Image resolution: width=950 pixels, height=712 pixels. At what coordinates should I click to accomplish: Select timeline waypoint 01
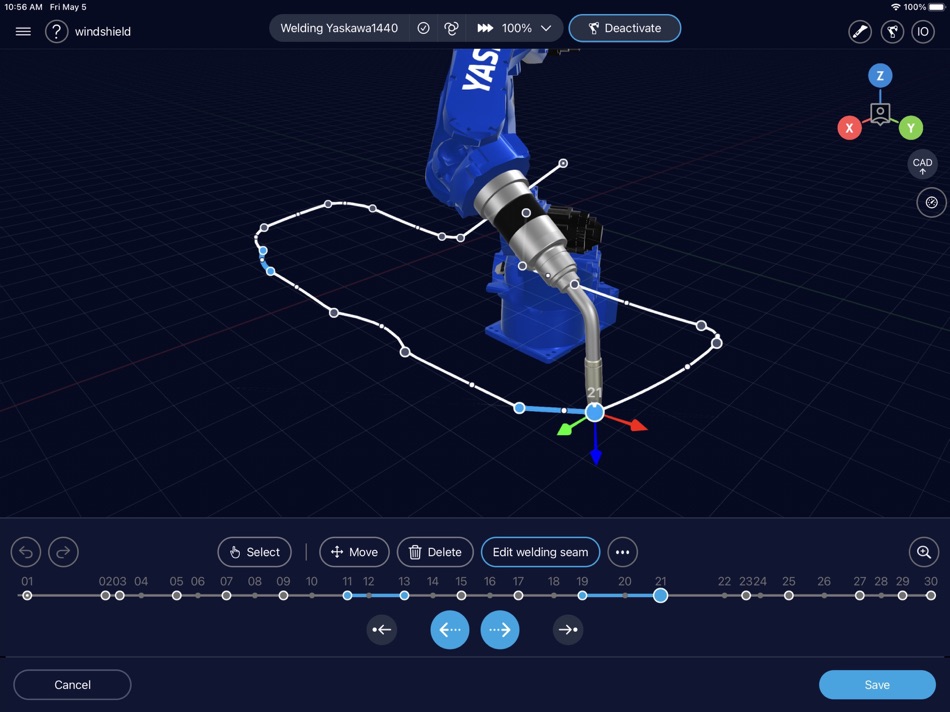27,596
